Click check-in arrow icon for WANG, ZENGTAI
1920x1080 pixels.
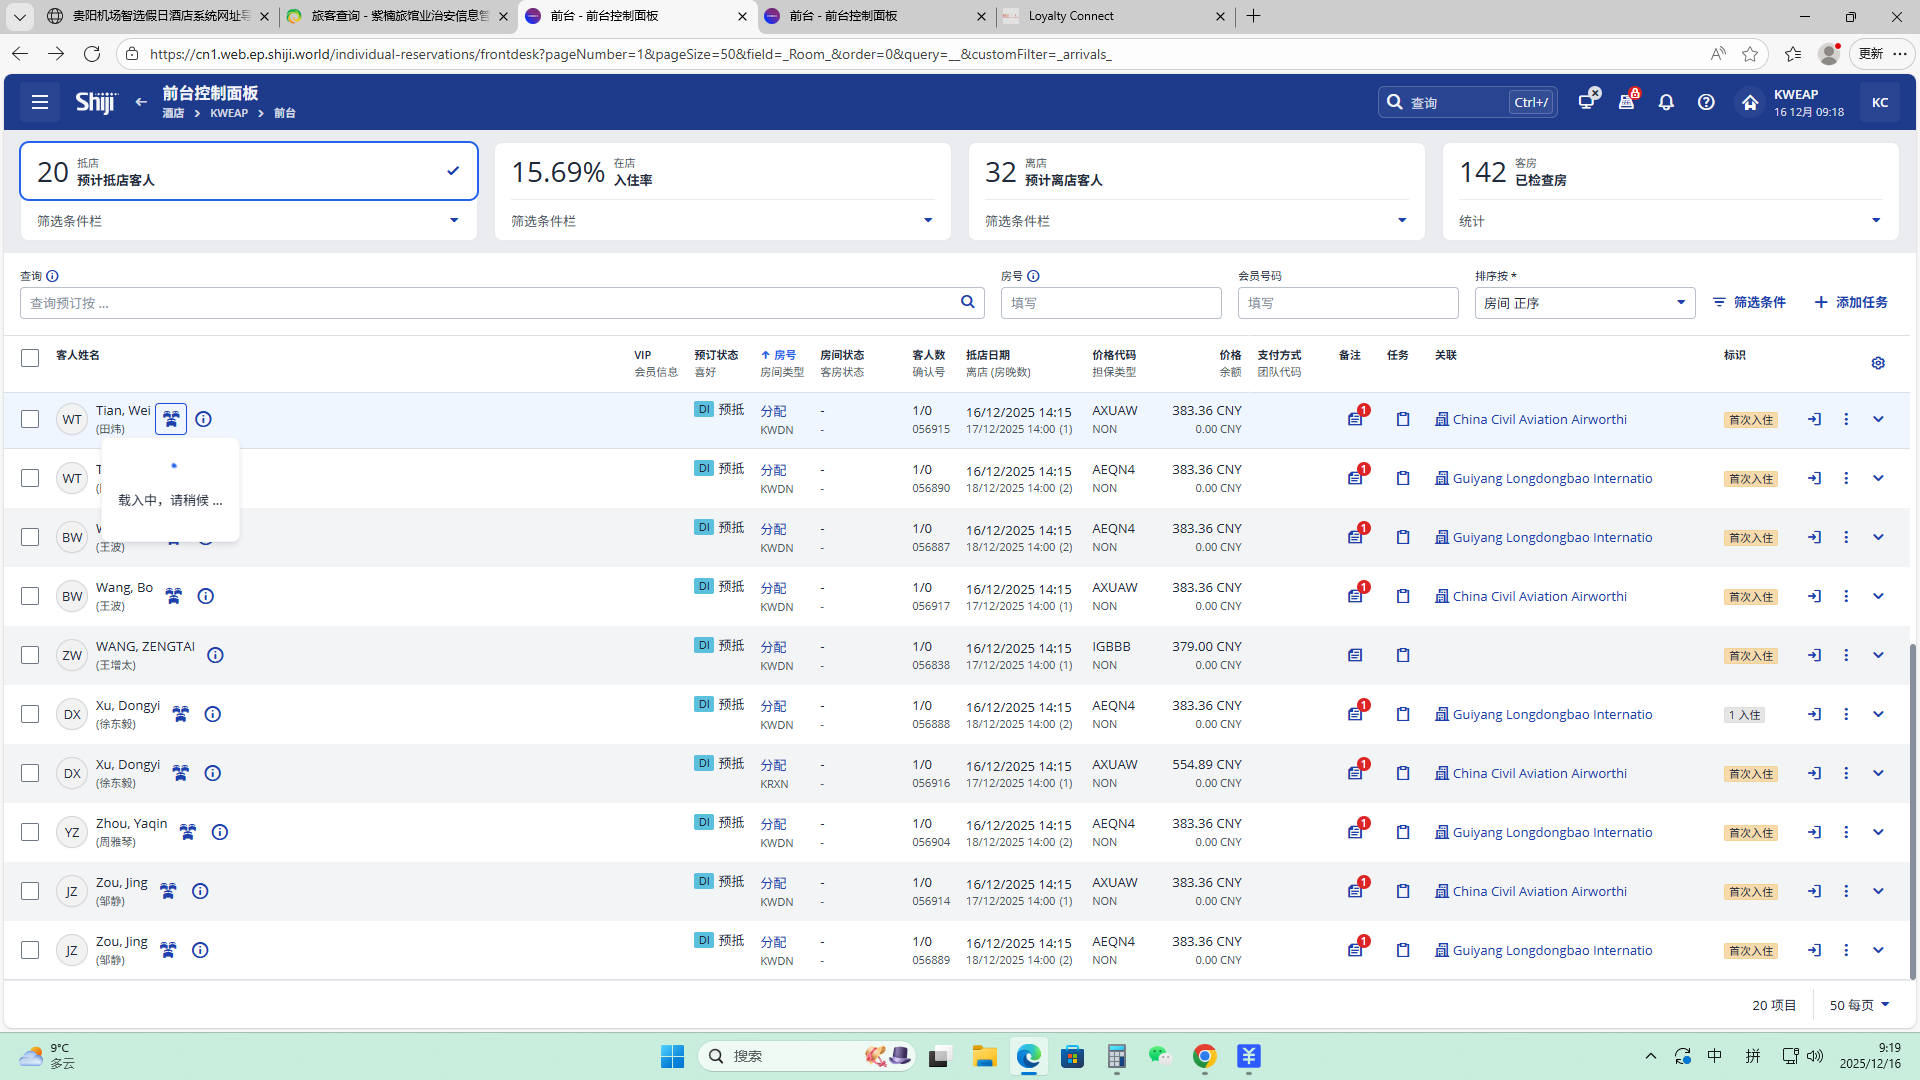(x=1814, y=655)
